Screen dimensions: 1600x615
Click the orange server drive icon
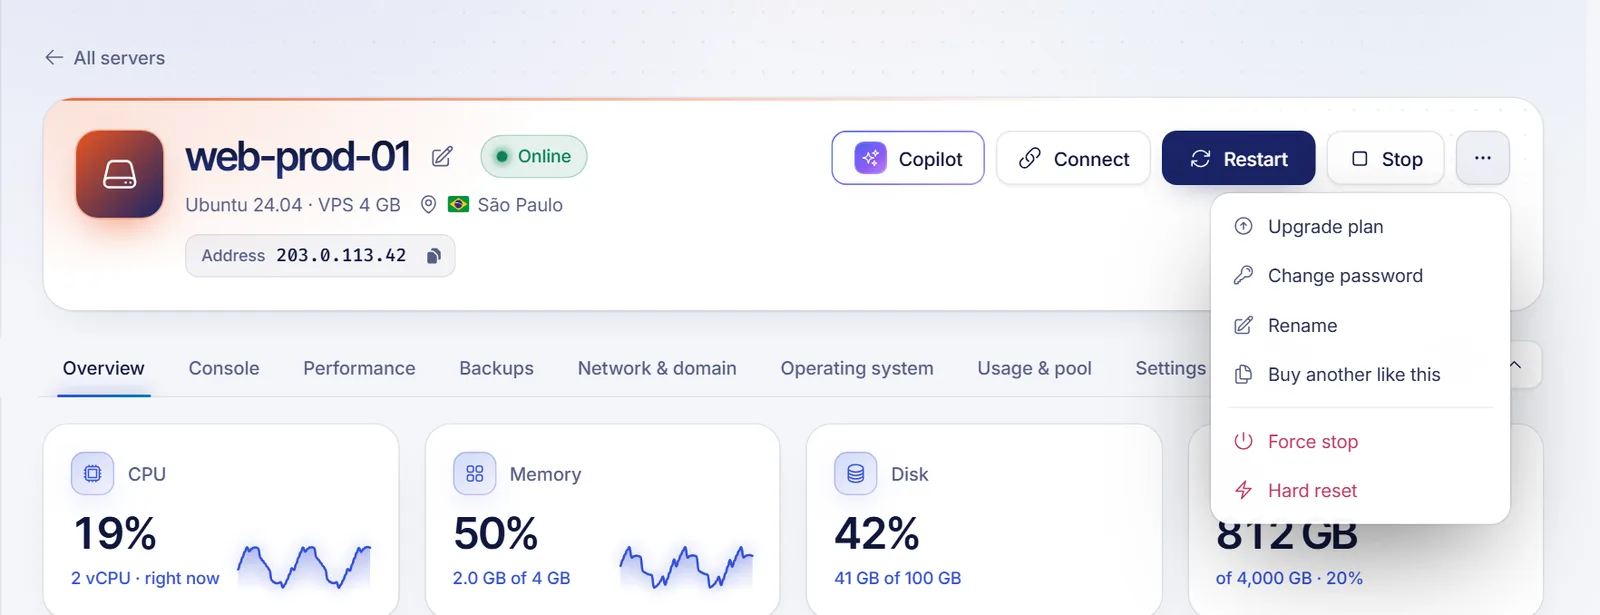[120, 174]
